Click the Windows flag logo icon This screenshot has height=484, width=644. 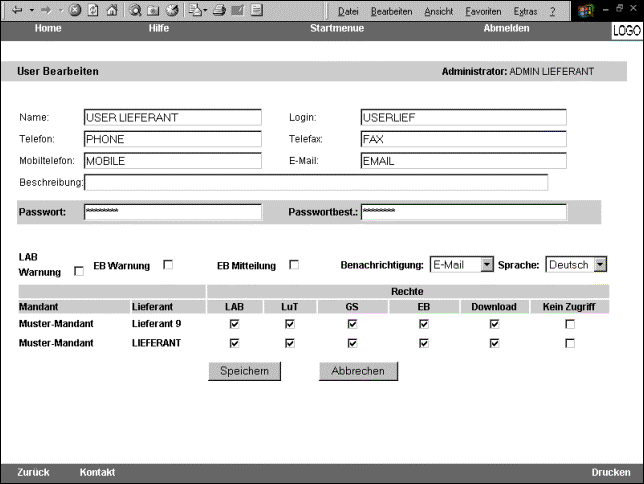pyautogui.click(x=586, y=11)
